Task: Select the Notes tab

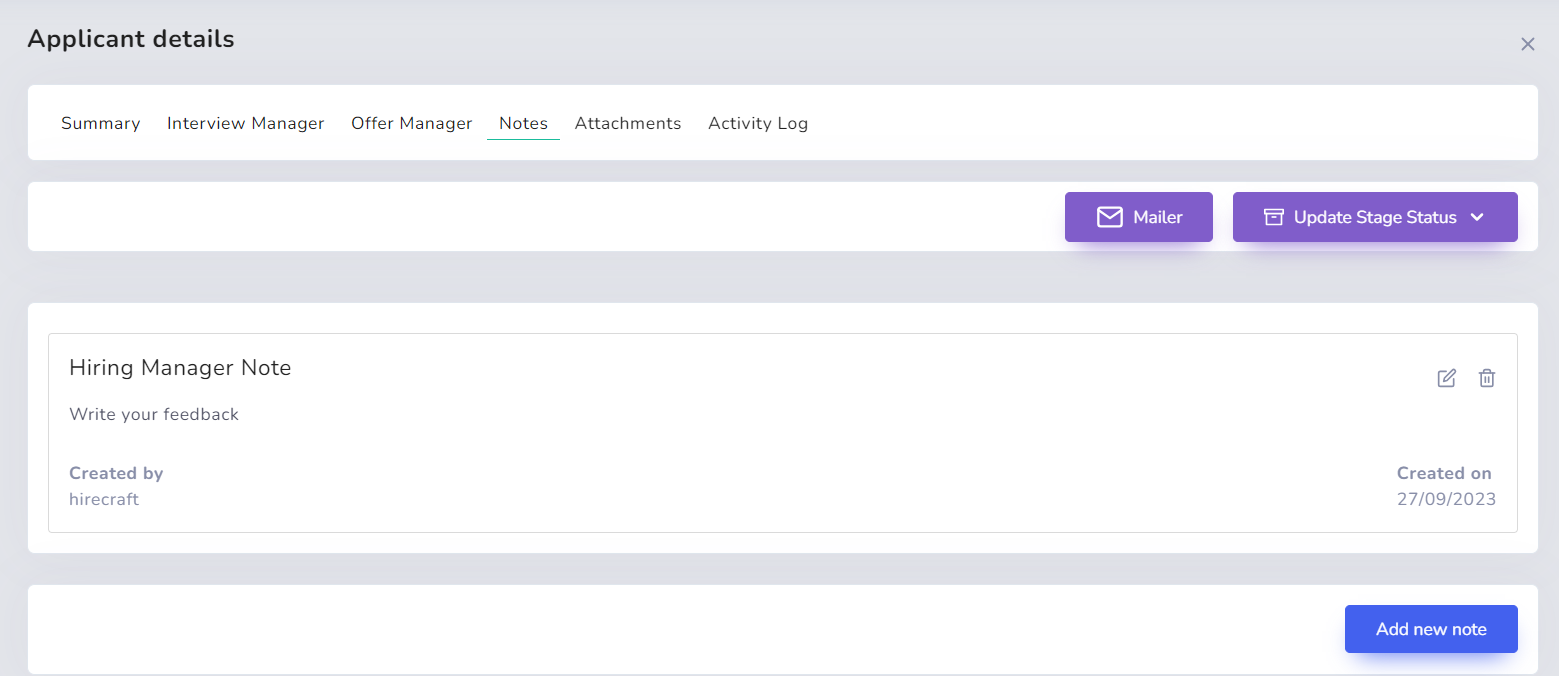Action: [x=522, y=123]
